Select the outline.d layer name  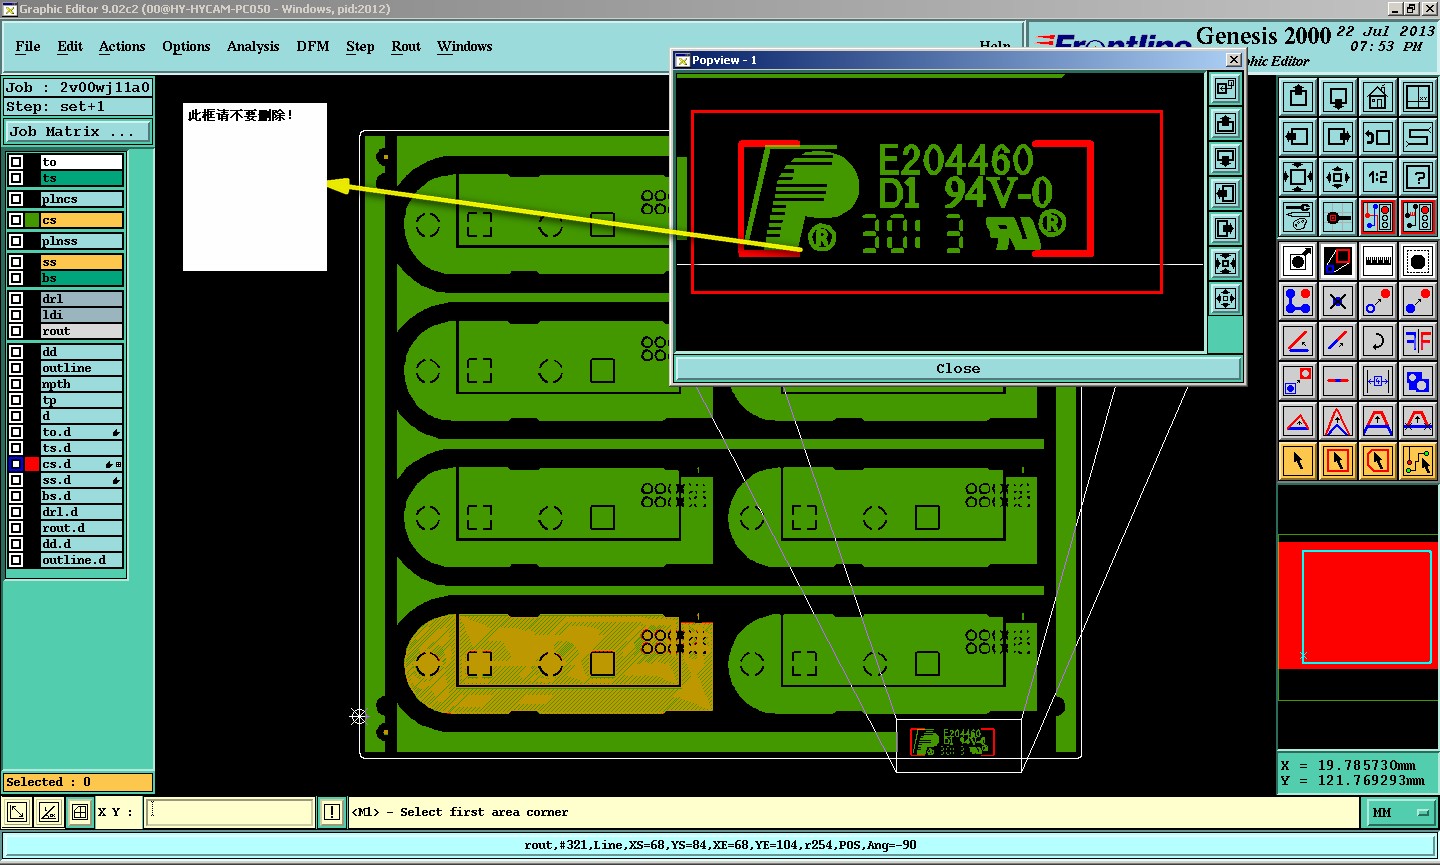pos(81,560)
